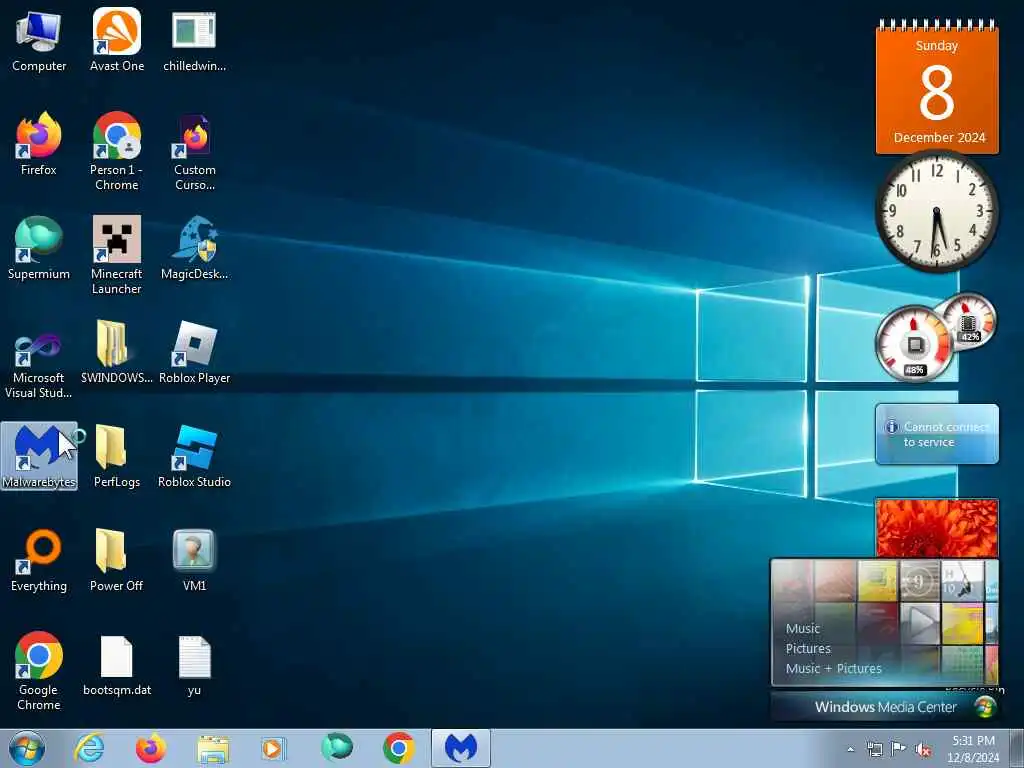Launch Windows Media Player from taskbar
The width and height of the screenshot is (1024, 768).
pos(274,748)
